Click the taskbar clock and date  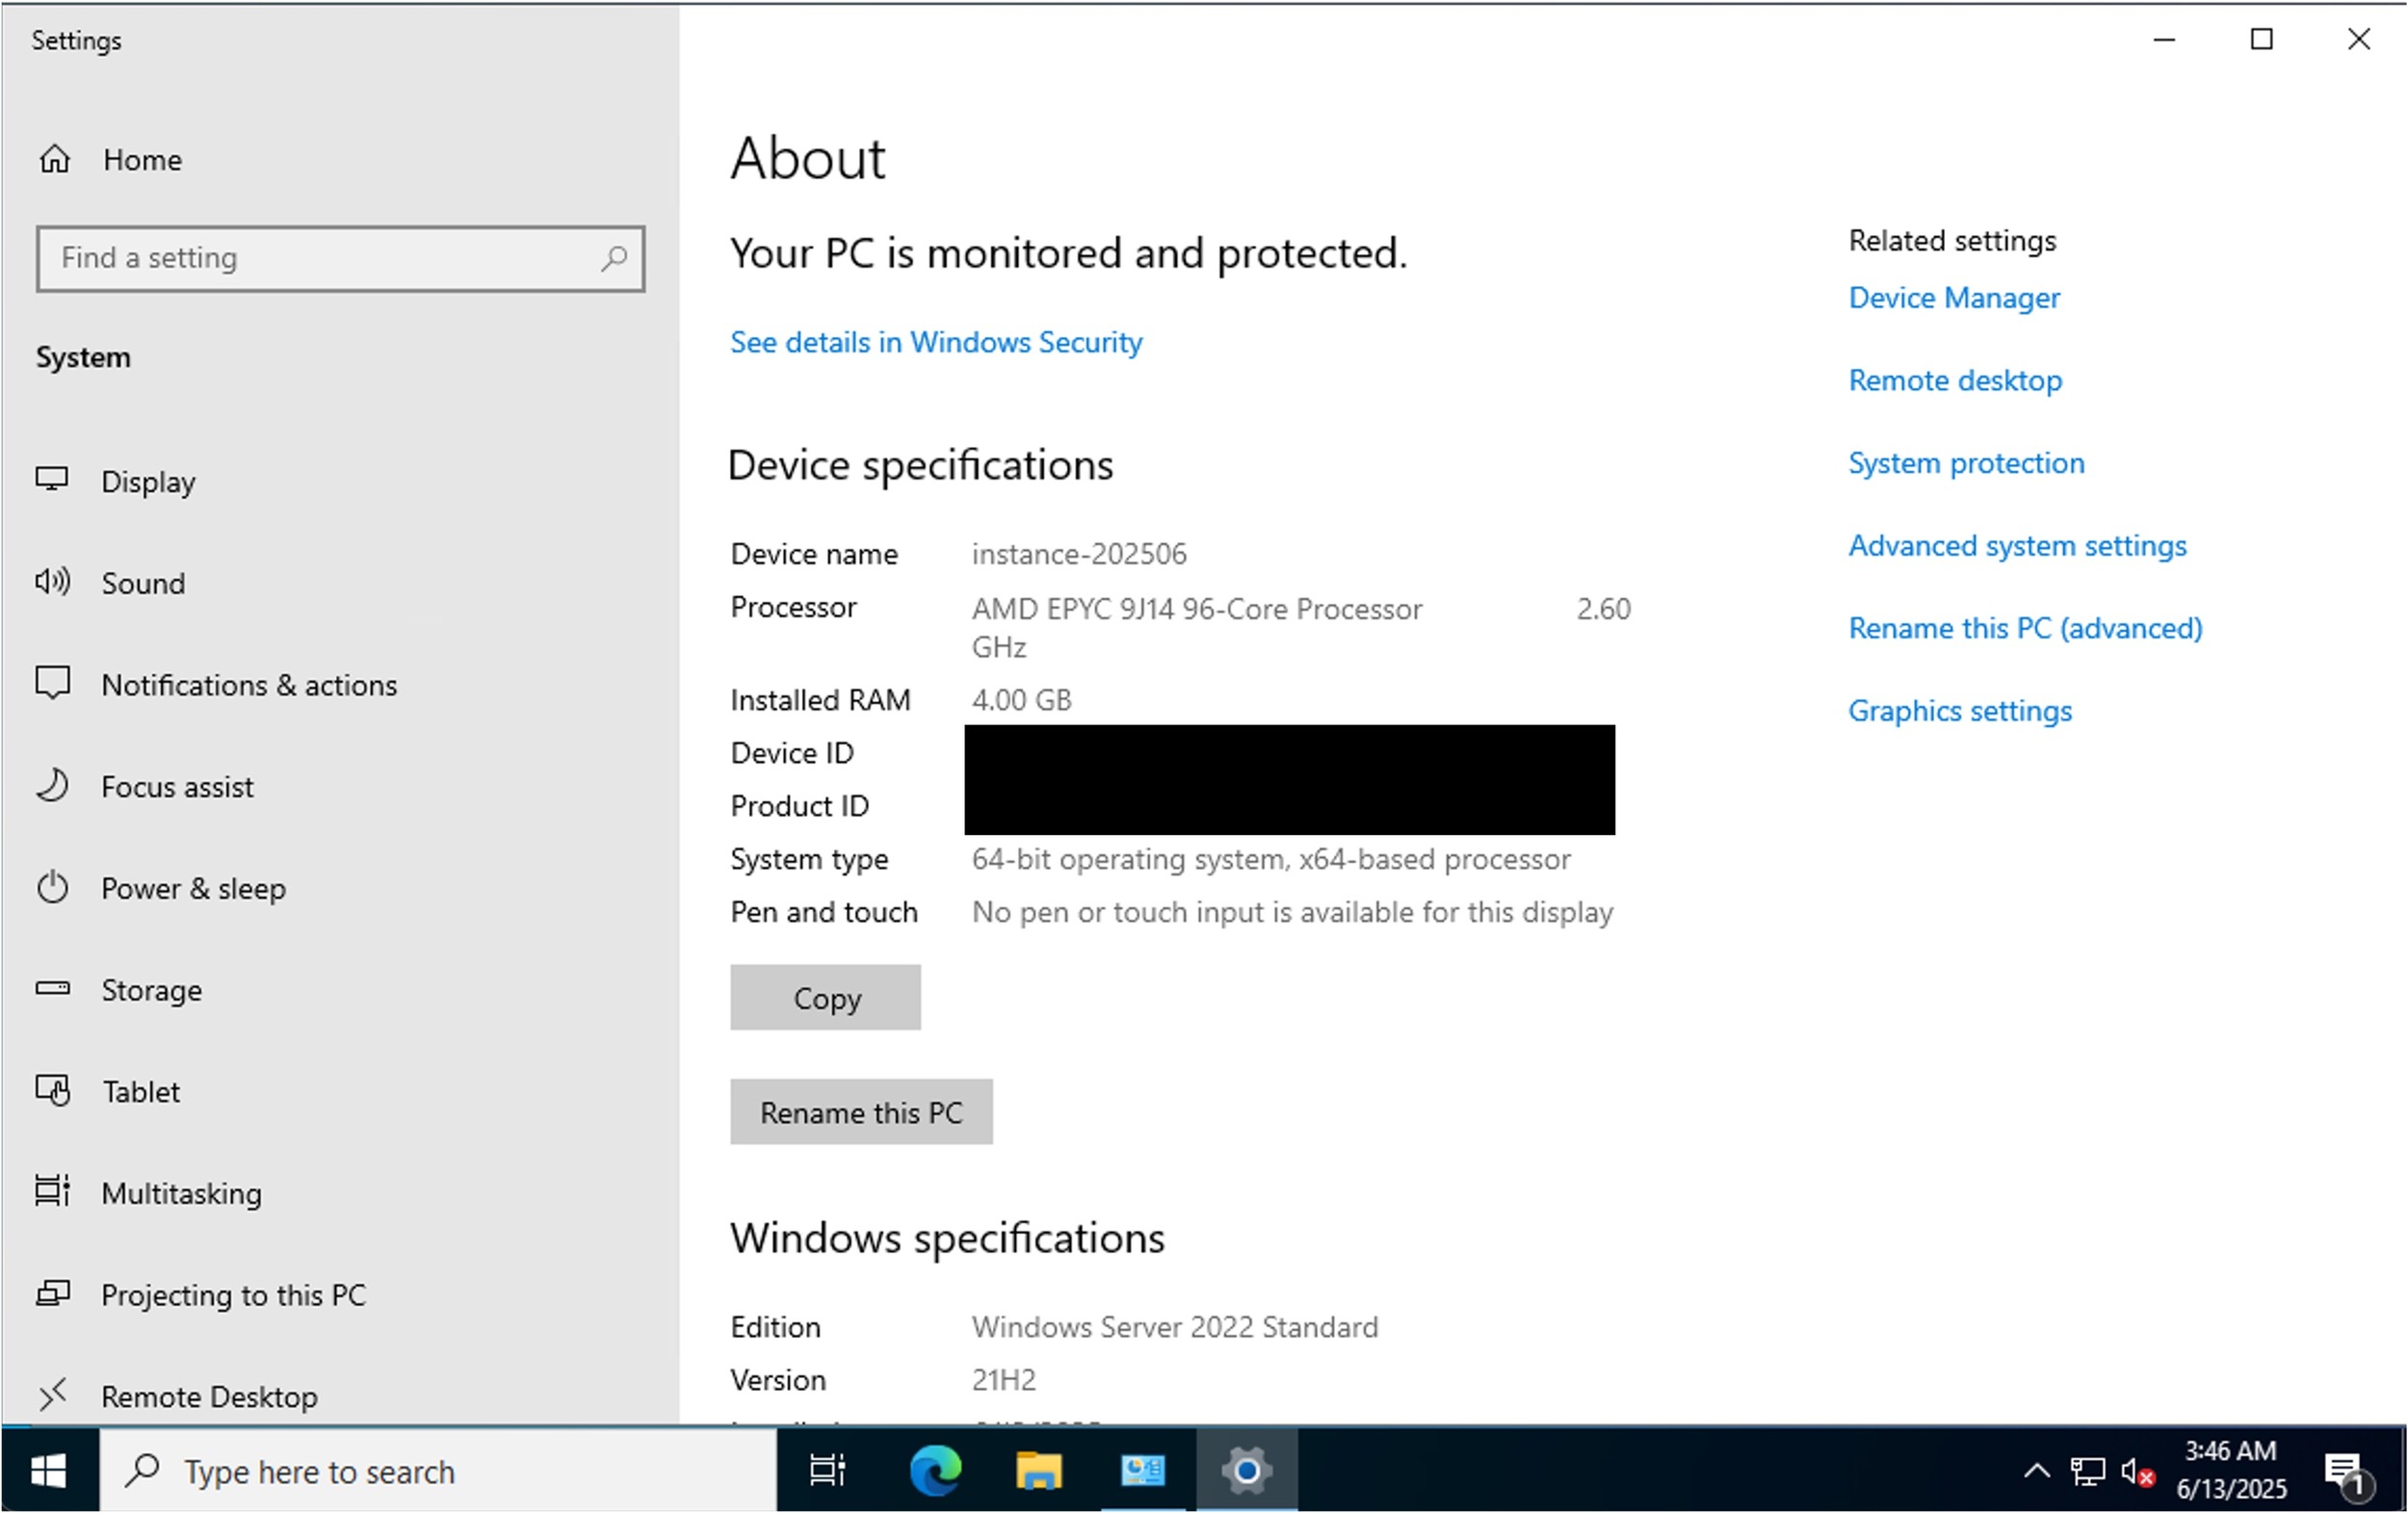click(x=2231, y=1470)
